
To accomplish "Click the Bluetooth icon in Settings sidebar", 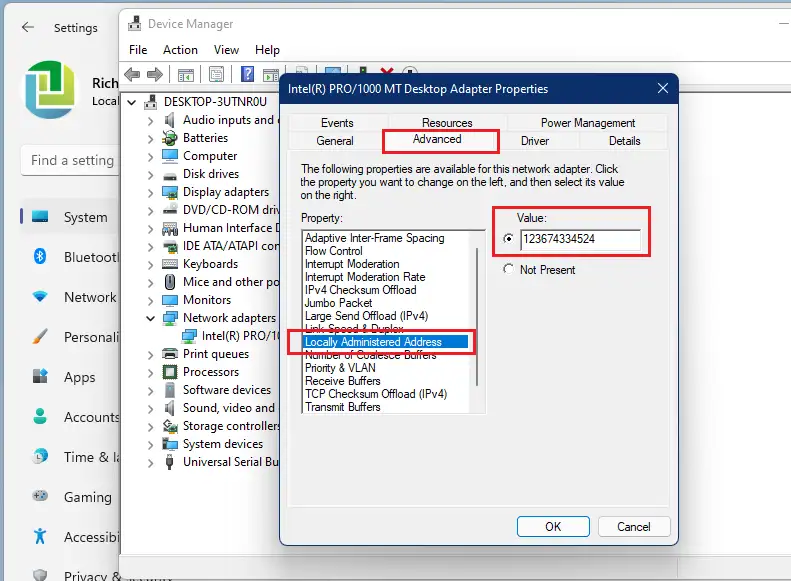I will [x=40, y=256].
